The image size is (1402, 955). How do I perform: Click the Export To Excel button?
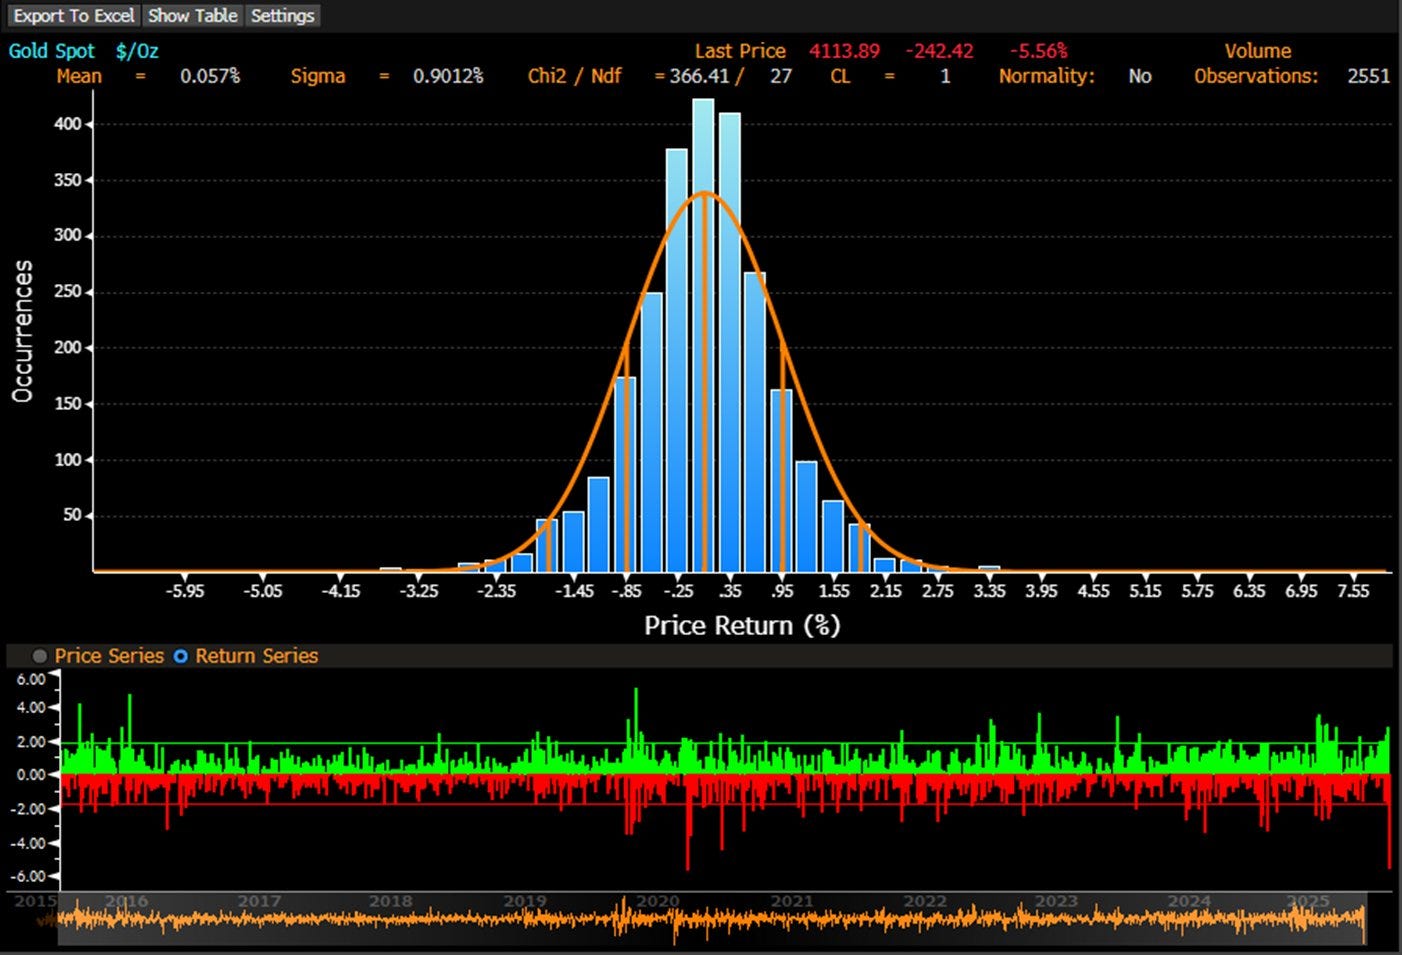73,16
